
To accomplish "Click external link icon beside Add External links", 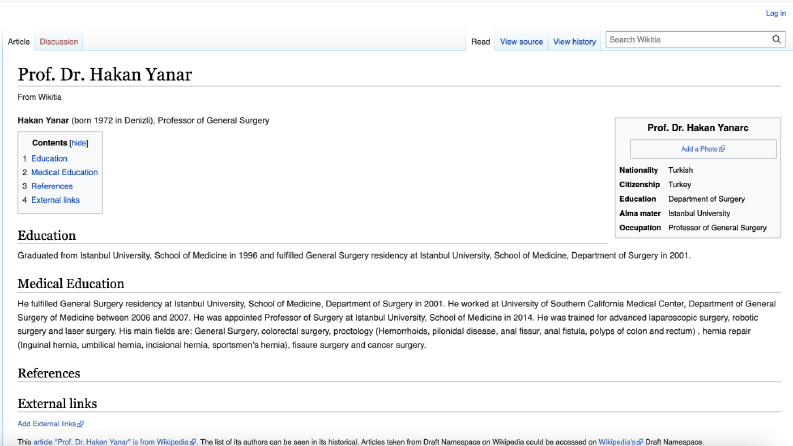I will pos(80,424).
